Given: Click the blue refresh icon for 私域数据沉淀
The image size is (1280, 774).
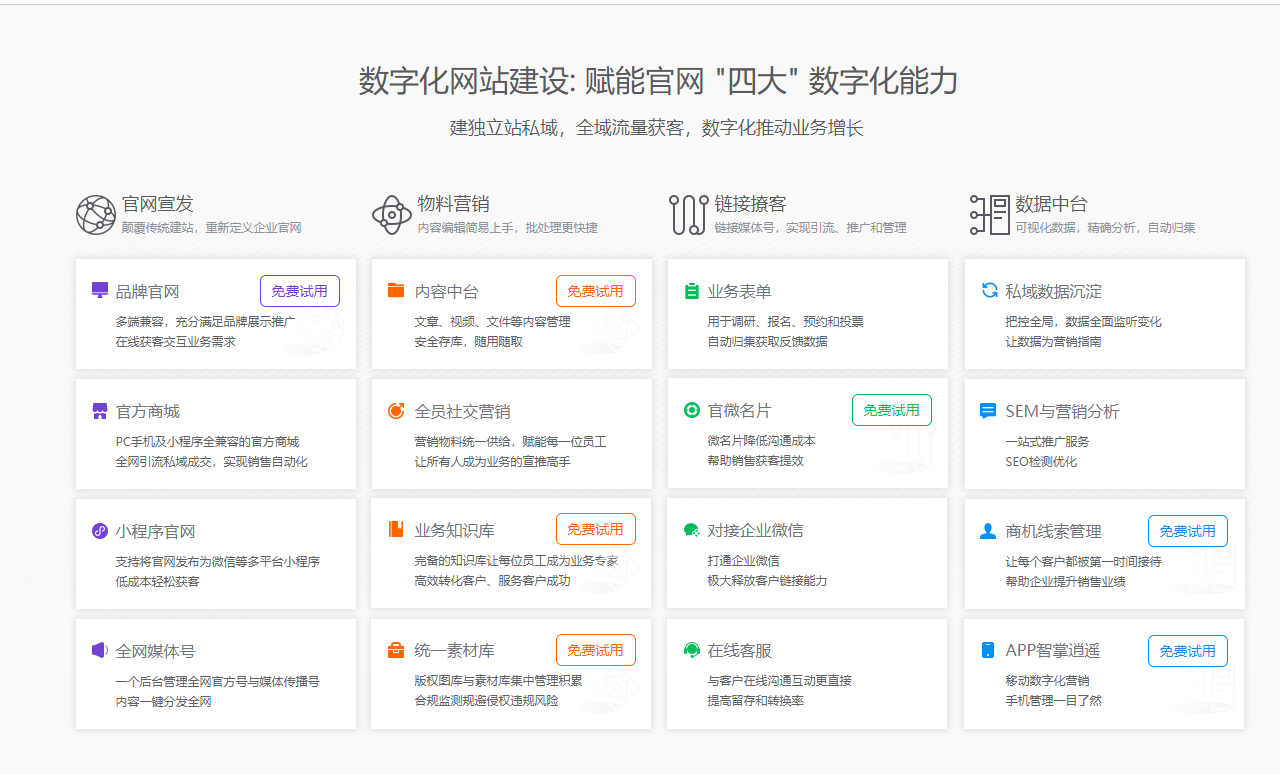Looking at the screenshot, I should [989, 291].
